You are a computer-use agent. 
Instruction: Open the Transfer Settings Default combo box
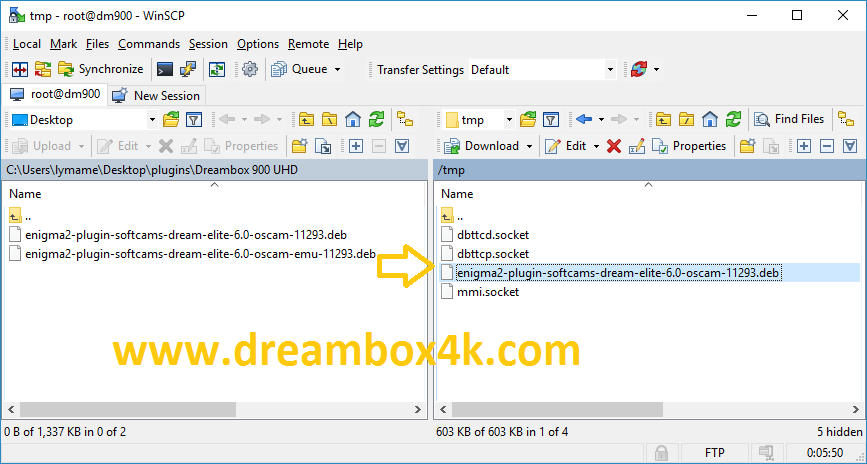(542, 70)
